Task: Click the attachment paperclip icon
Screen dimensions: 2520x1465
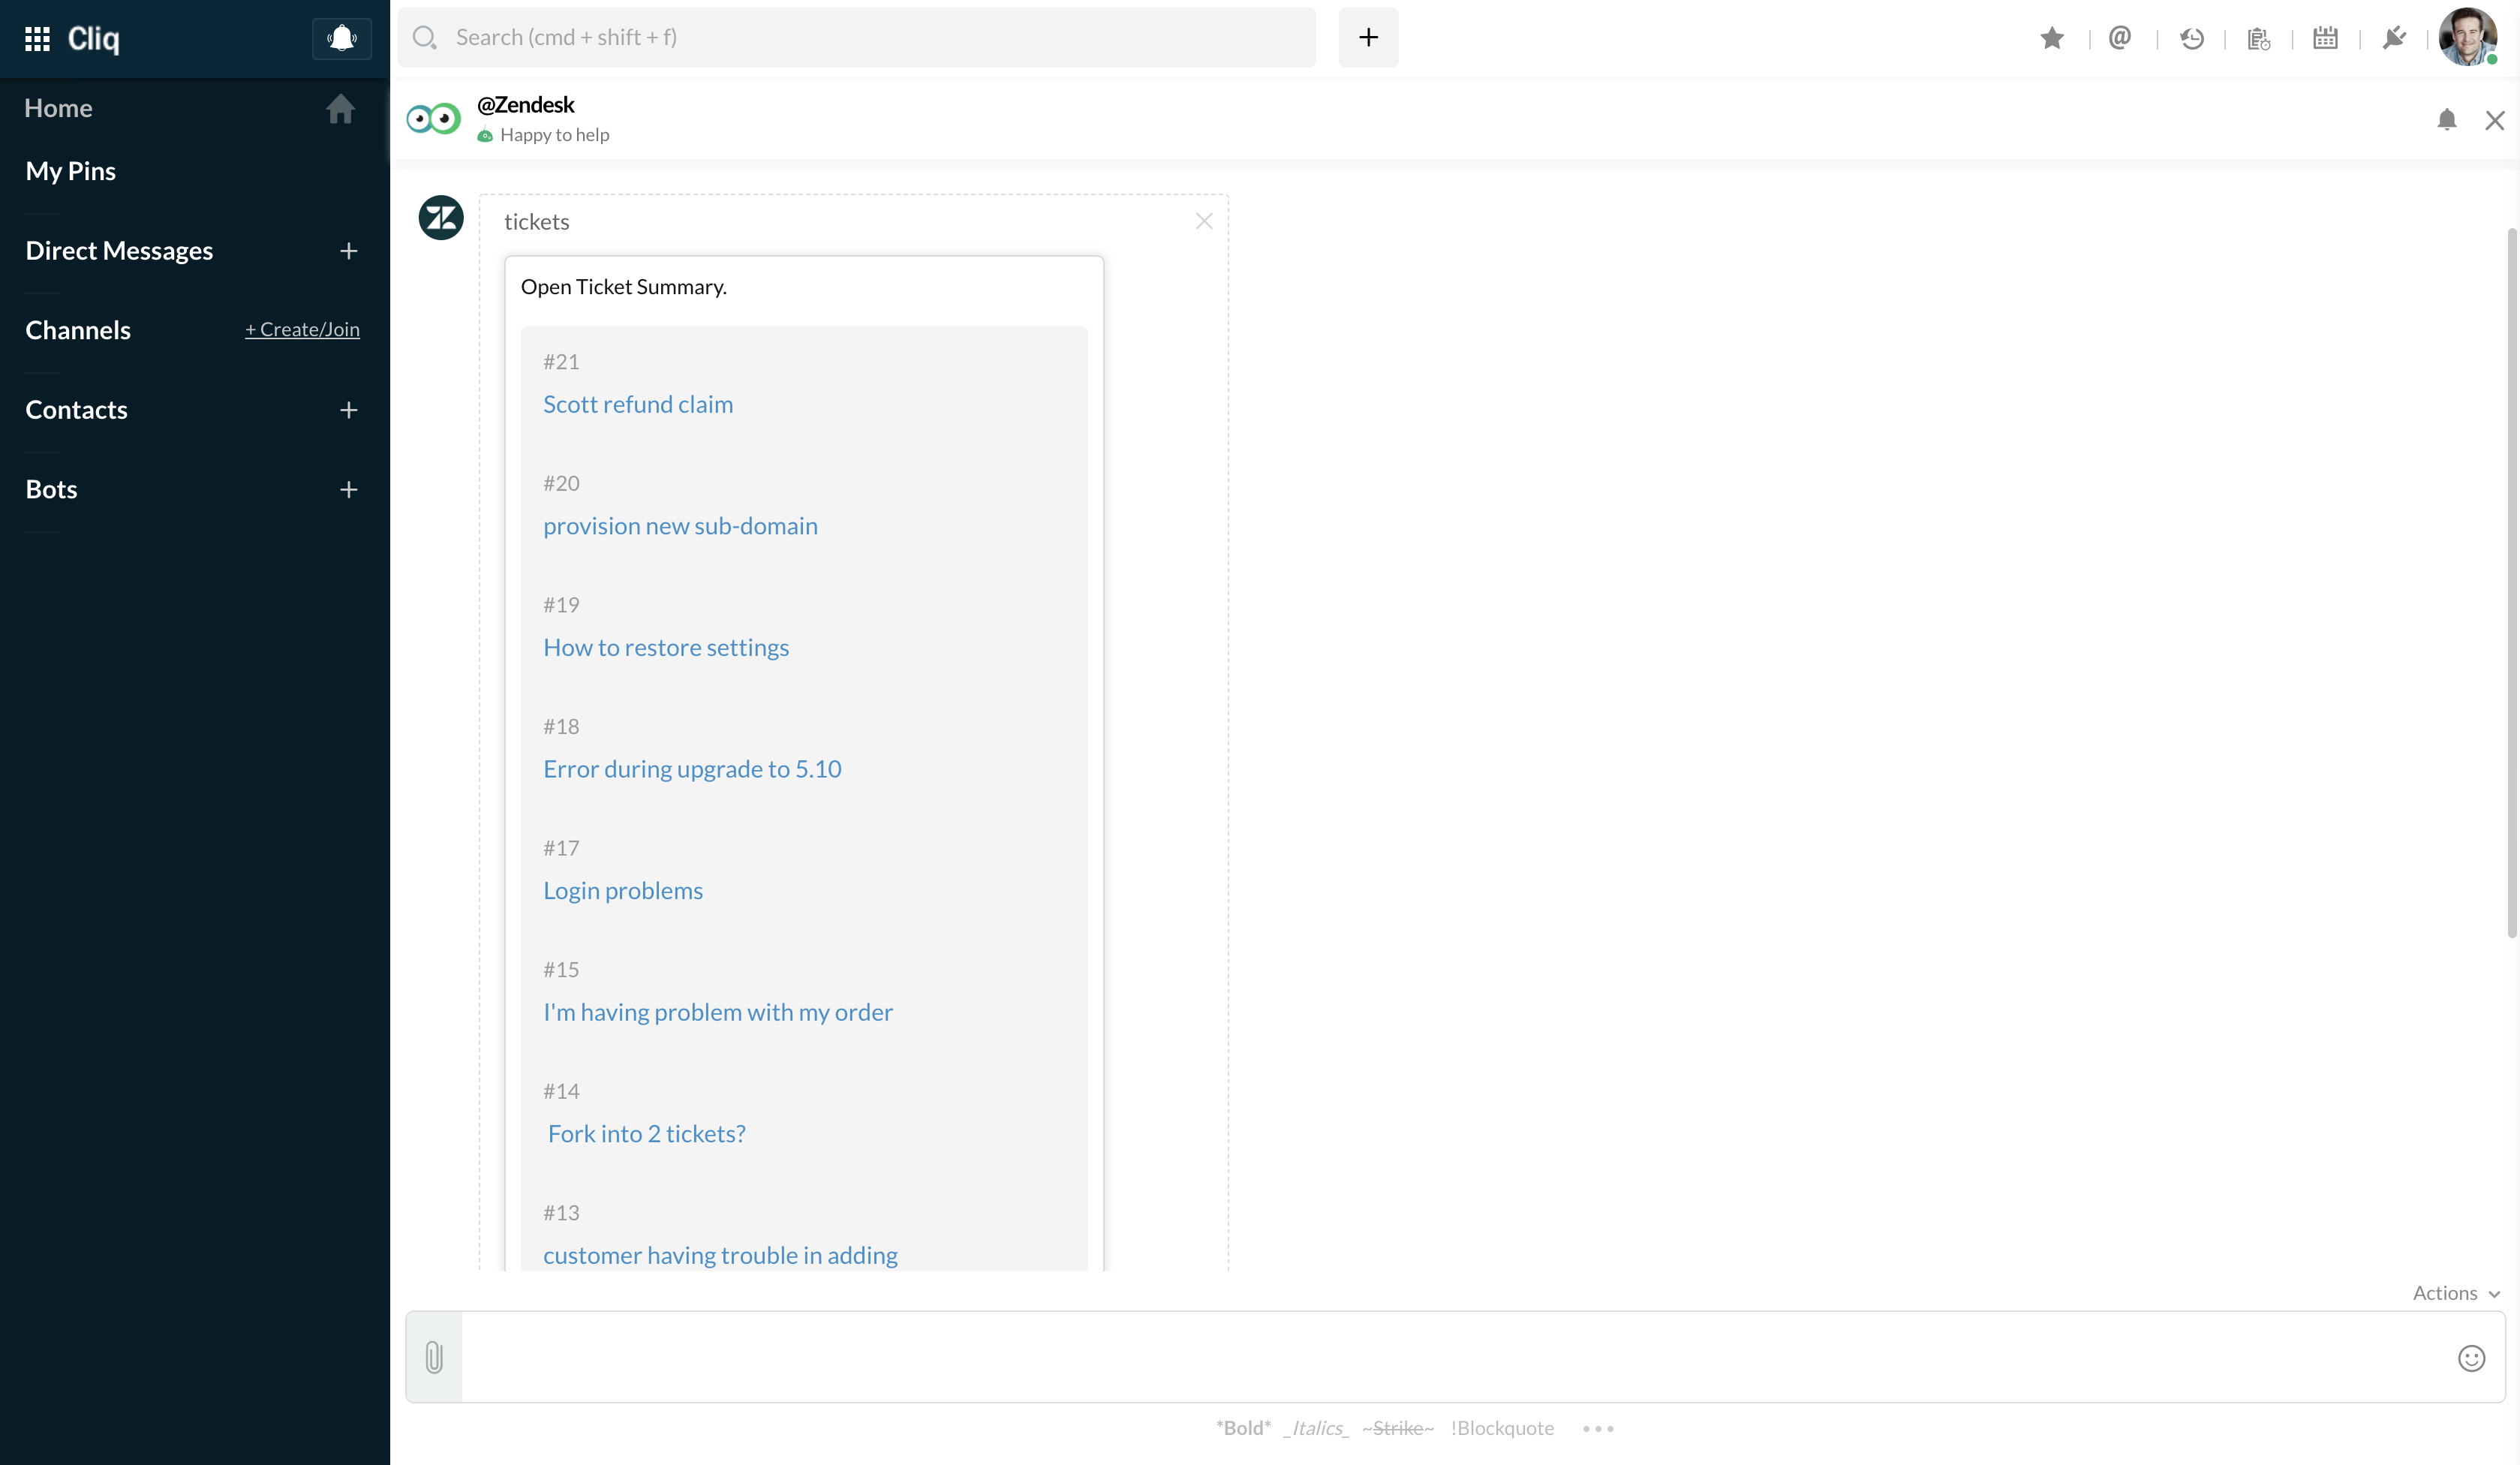Action: tap(434, 1357)
